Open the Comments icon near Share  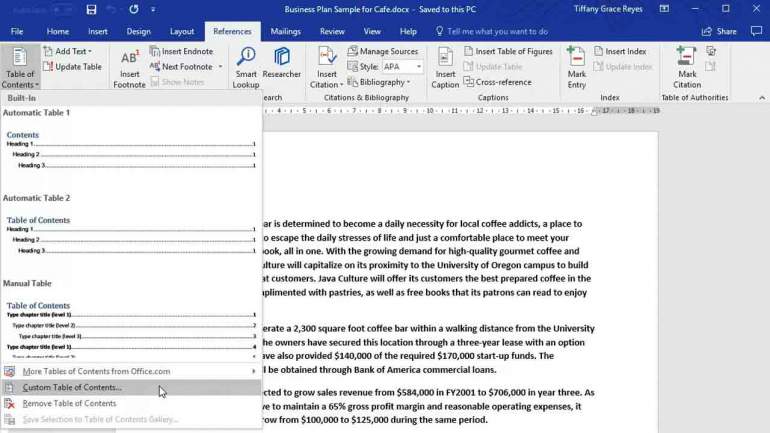(756, 31)
